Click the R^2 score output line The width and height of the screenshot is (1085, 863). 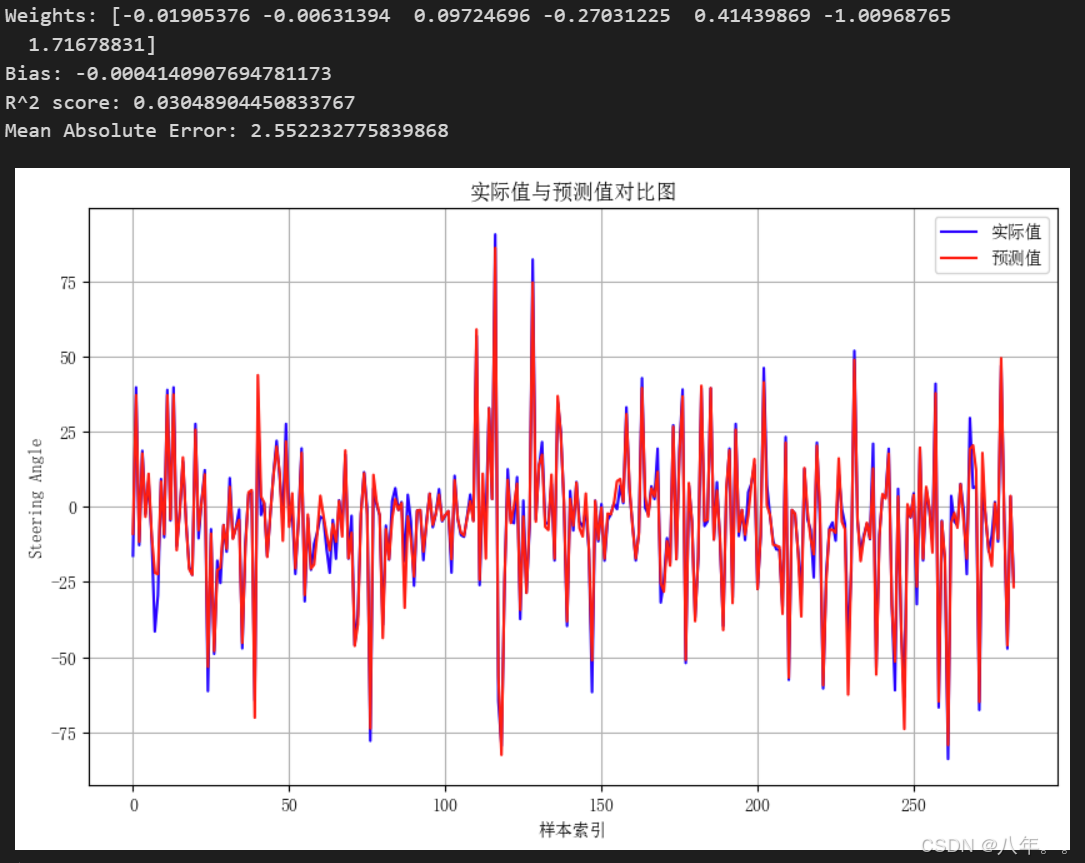(x=180, y=102)
